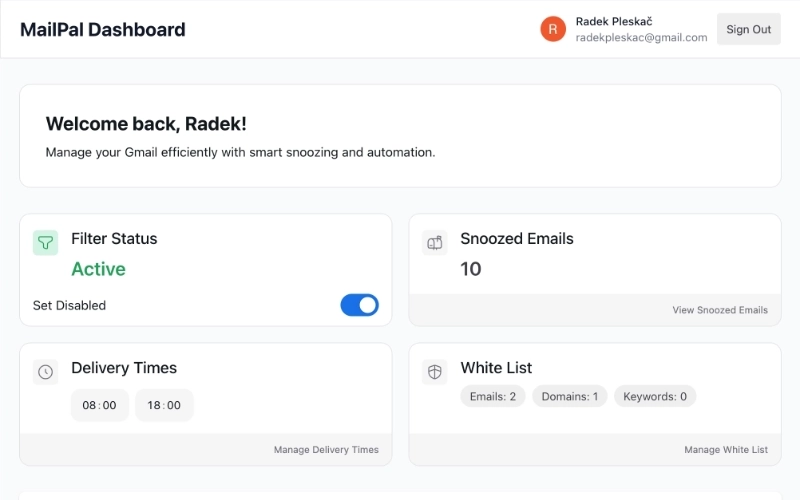This screenshot has height=500, width=800.
Task: Click the Delivery Times clock icon
Action: (x=46, y=372)
